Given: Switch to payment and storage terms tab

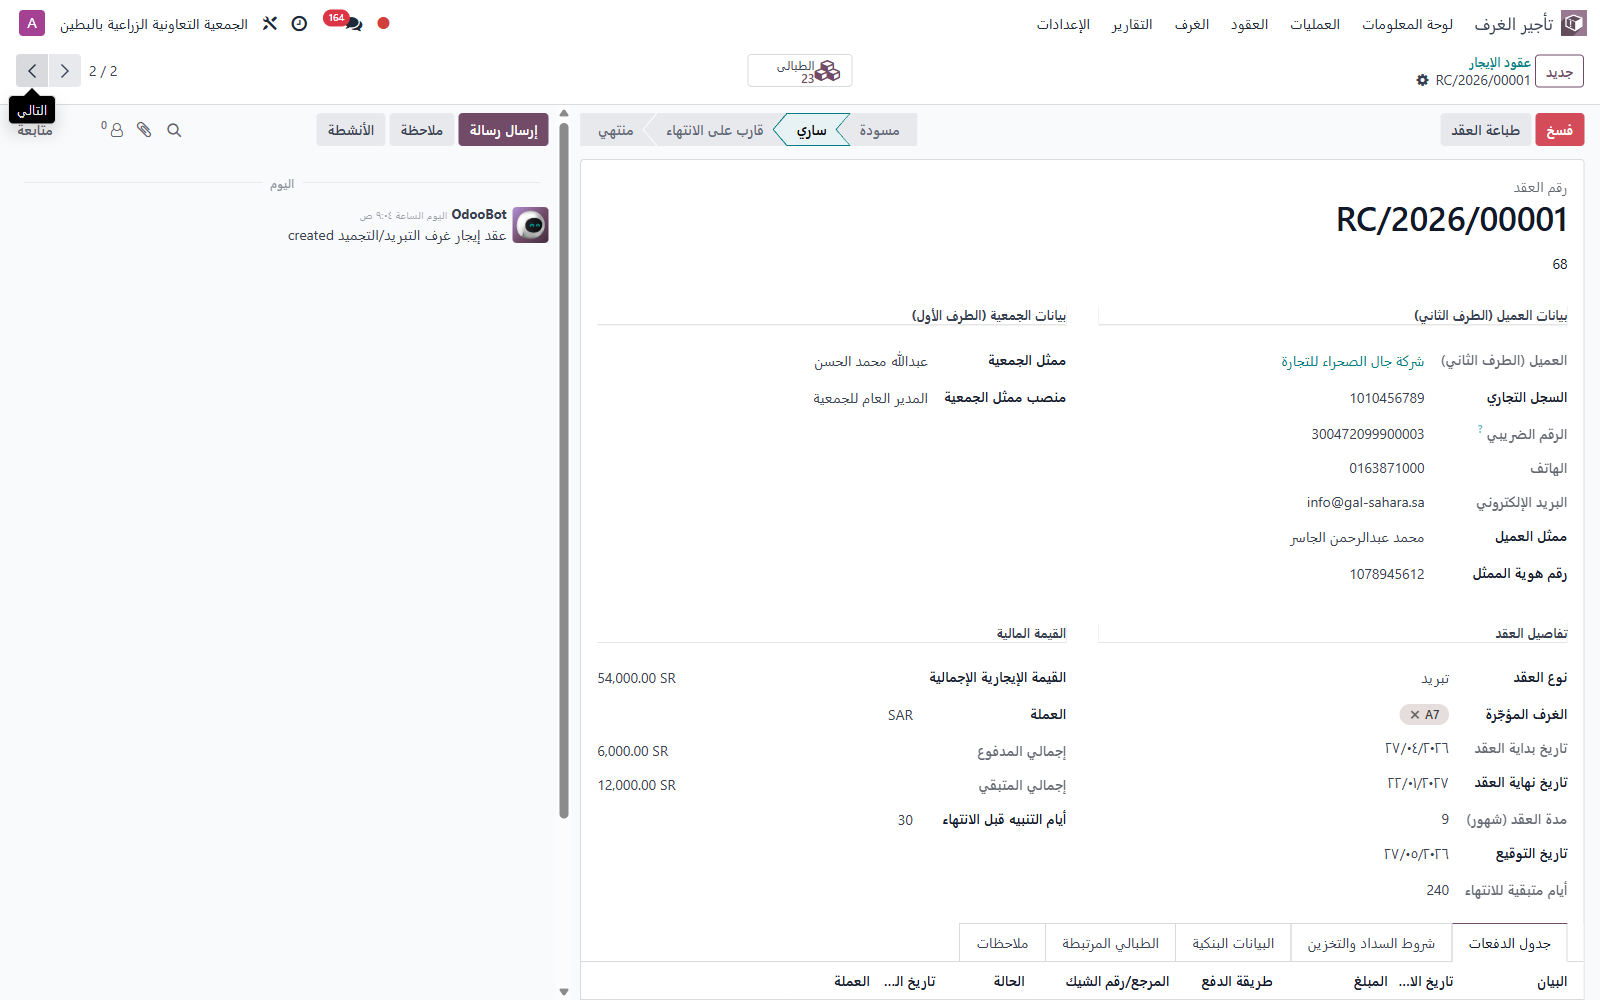Looking at the screenshot, I should point(1371,943).
